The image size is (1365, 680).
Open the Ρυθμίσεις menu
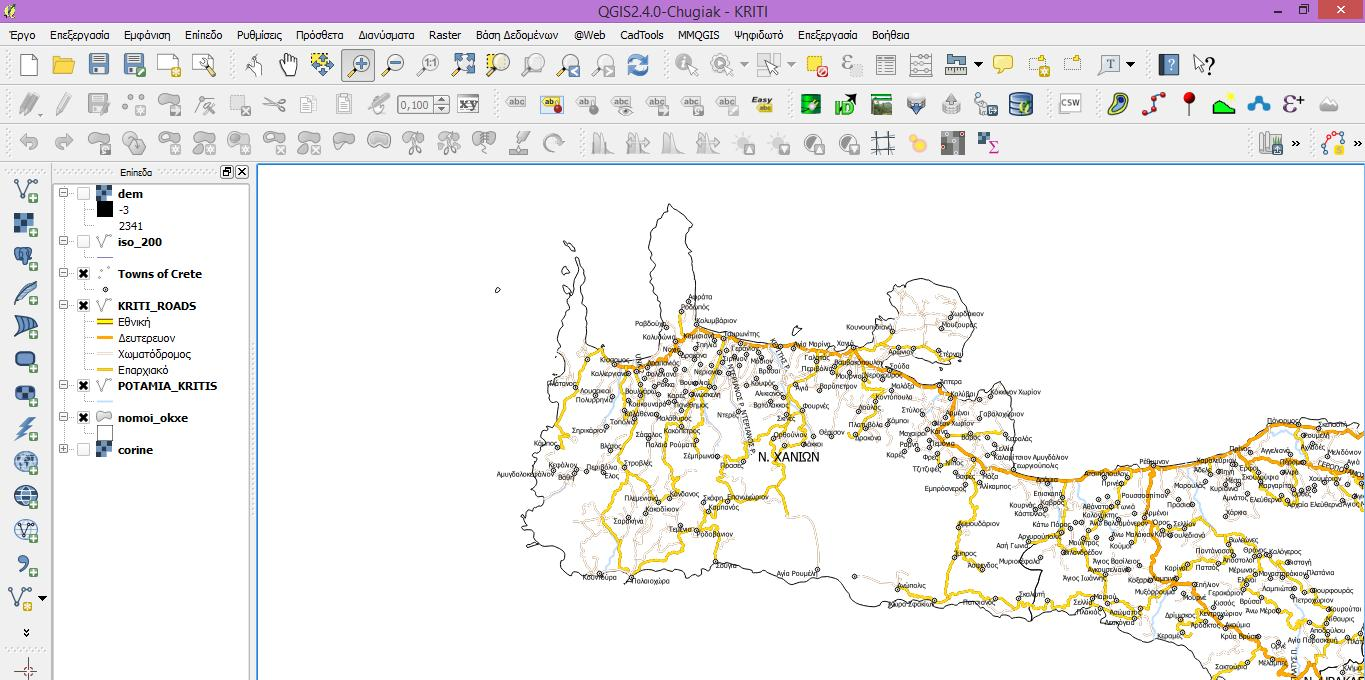pyautogui.click(x=260, y=35)
